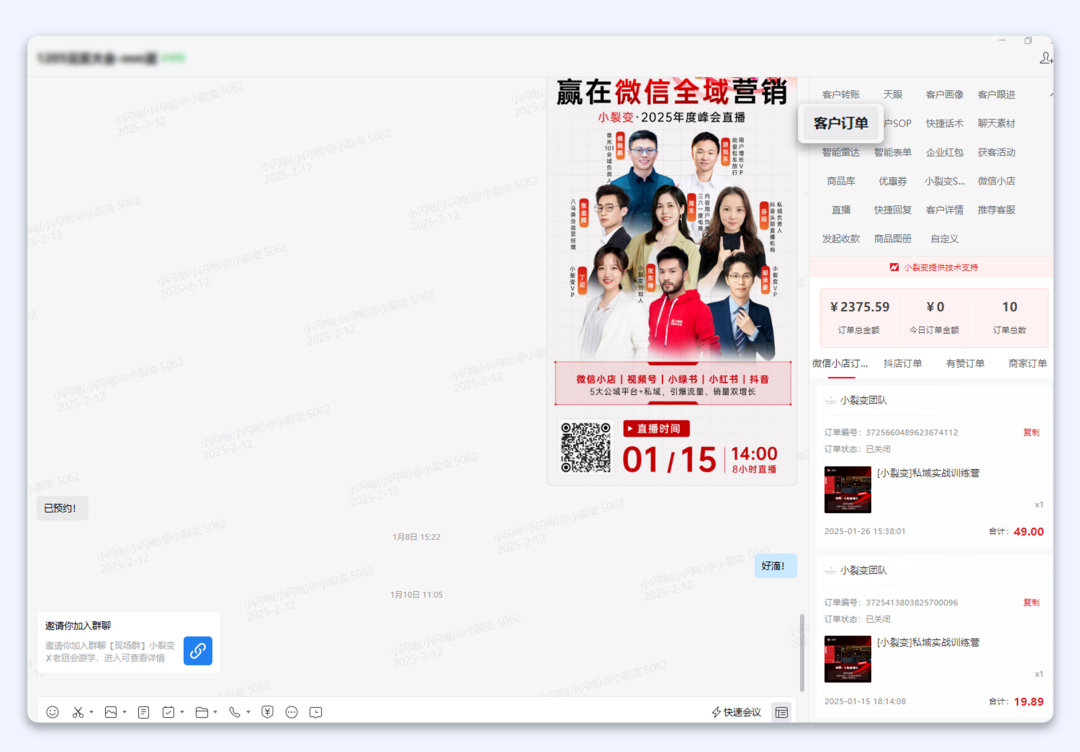Viewport: 1080px width, 752px height.
Task: Click the chat area vertical scrollbar
Action: pyautogui.click(x=801, y=652)
